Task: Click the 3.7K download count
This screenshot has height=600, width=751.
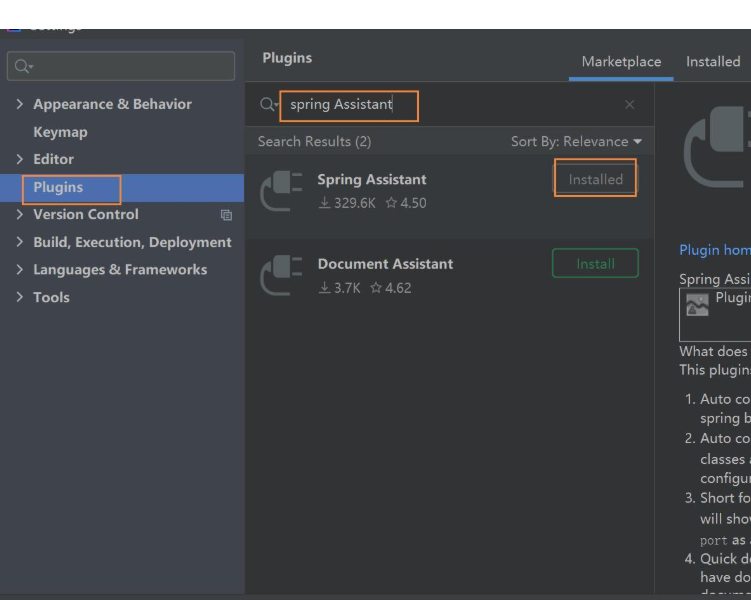Action: (x=340, y=288)
